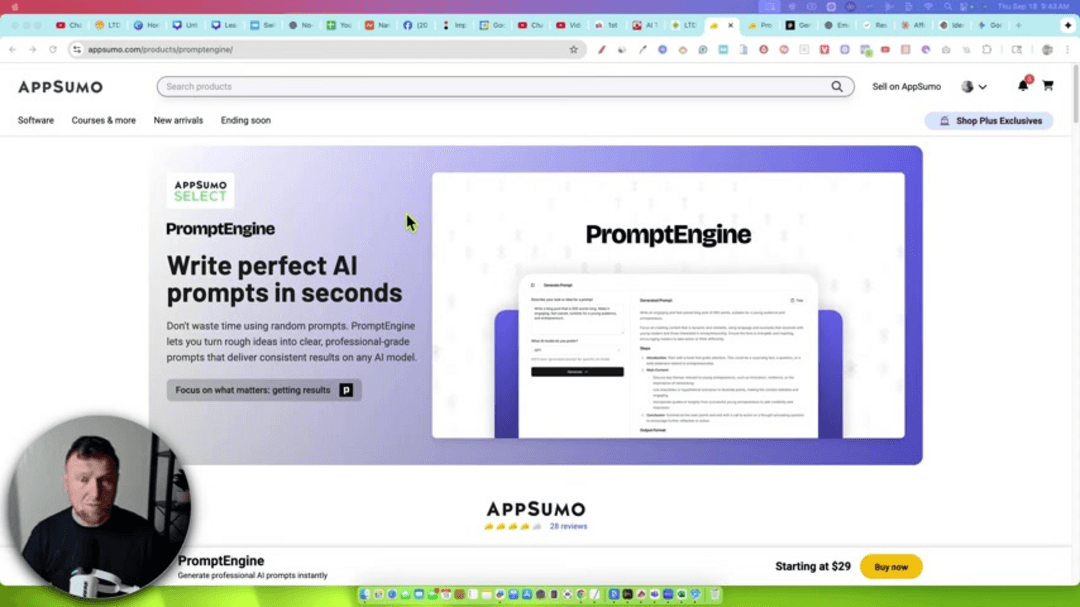Click the browser back arrow
The width and height of the screenshot is (1080, 607).
11,48
